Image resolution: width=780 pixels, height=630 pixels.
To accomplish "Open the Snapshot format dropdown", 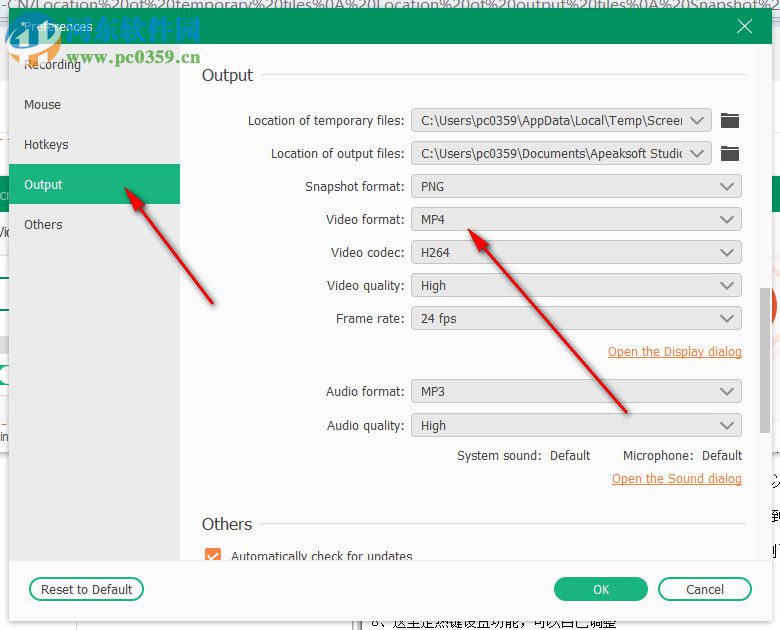I will 576,187.
